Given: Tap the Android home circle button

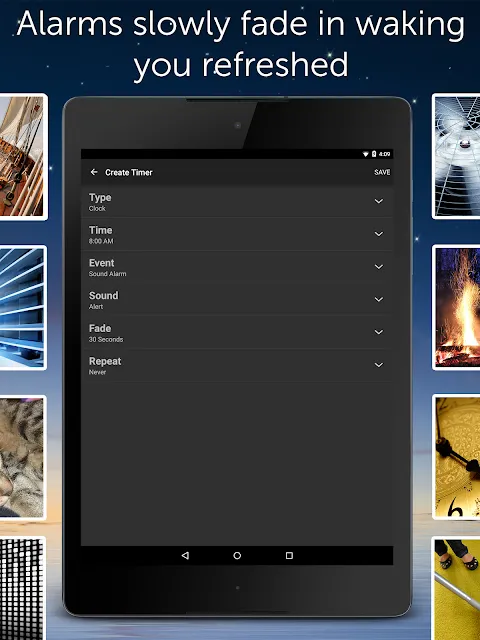Looking at the screenshot, I should point(237,556).
